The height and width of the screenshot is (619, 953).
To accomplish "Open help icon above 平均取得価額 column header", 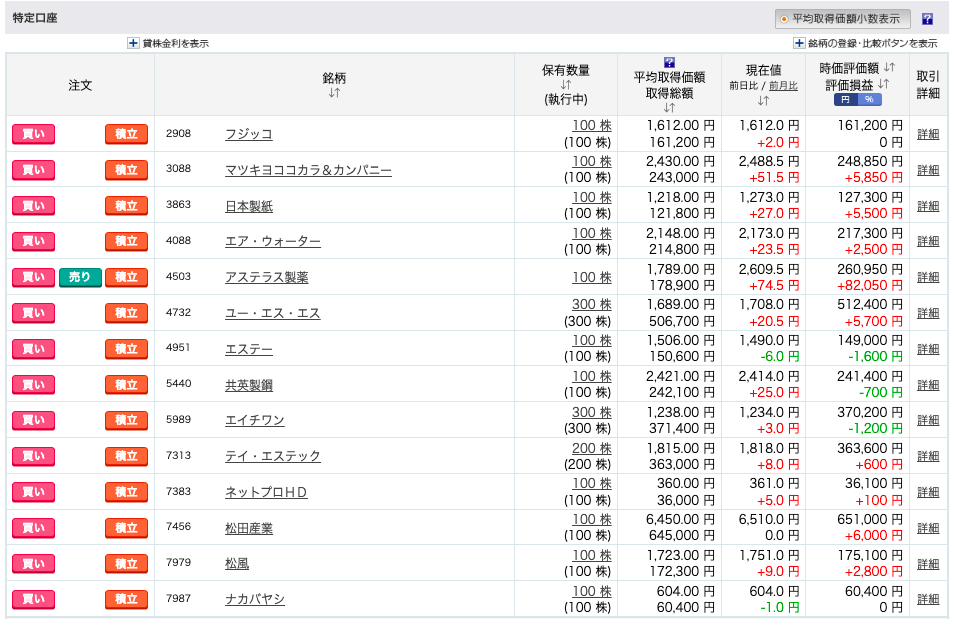I will coord(669,62).
